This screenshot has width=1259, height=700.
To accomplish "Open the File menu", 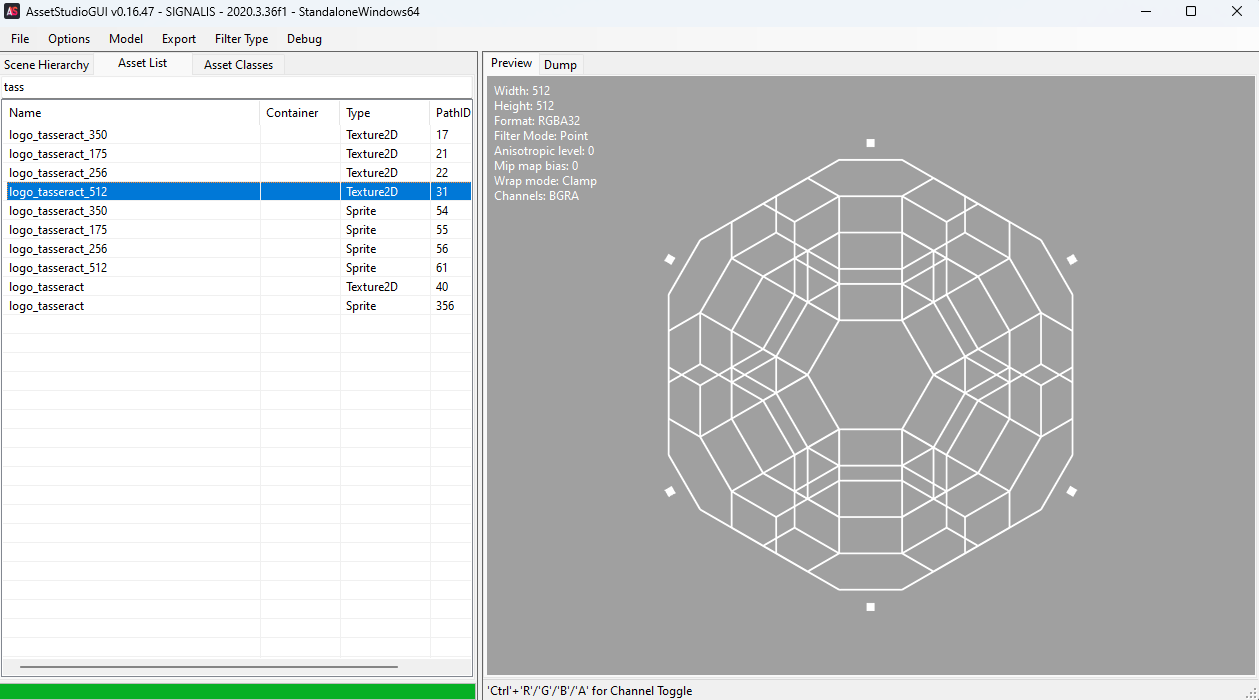I will [x=20, y=39].
